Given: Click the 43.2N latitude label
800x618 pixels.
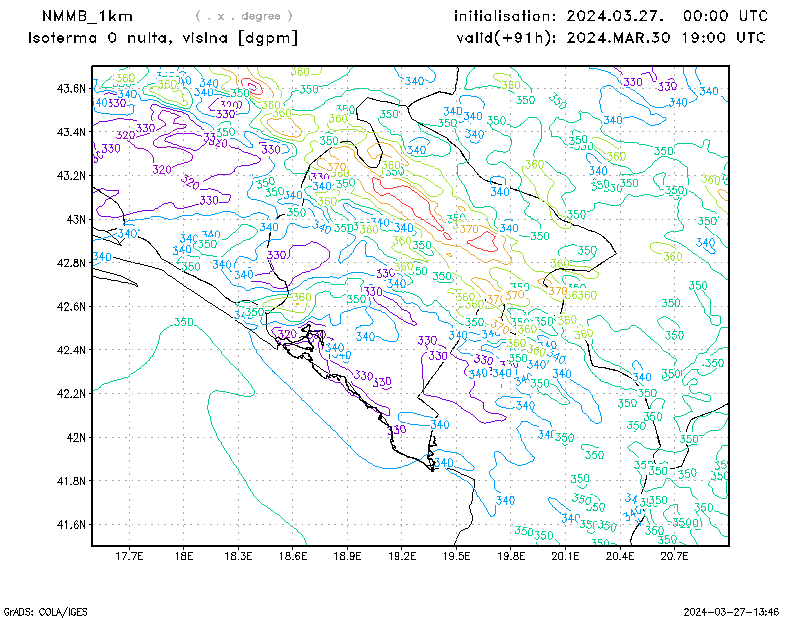Looking at the screenshot, I should [71, 176].
